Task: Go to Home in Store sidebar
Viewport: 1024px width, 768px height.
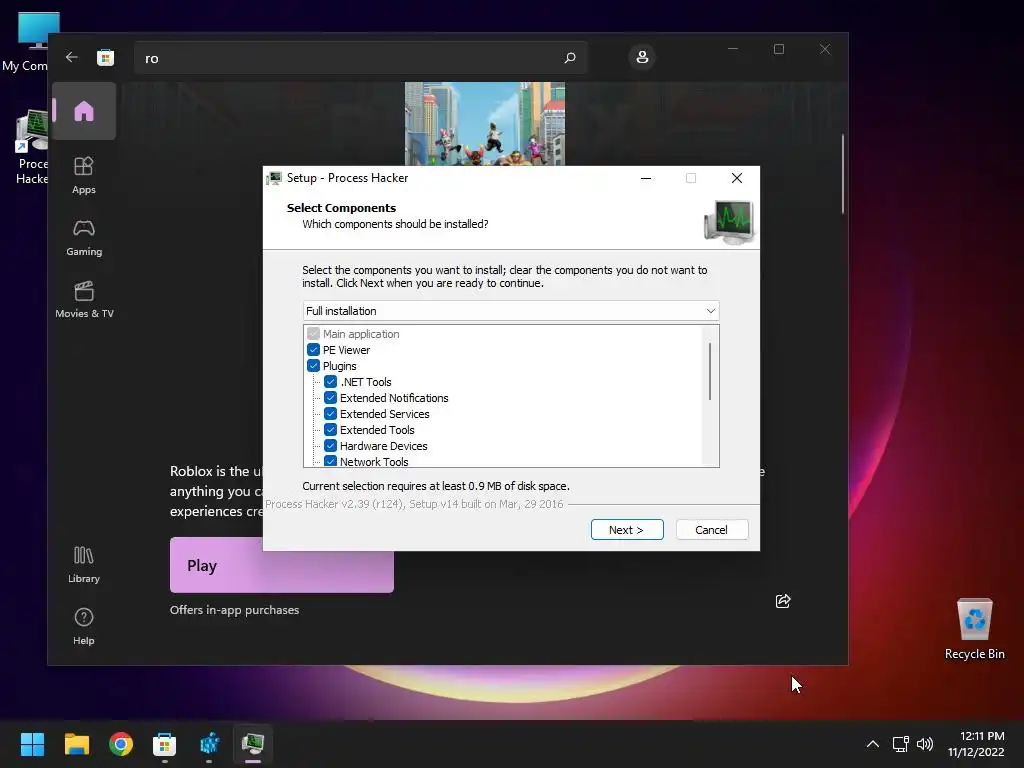Action: click(x=84, y=111)
